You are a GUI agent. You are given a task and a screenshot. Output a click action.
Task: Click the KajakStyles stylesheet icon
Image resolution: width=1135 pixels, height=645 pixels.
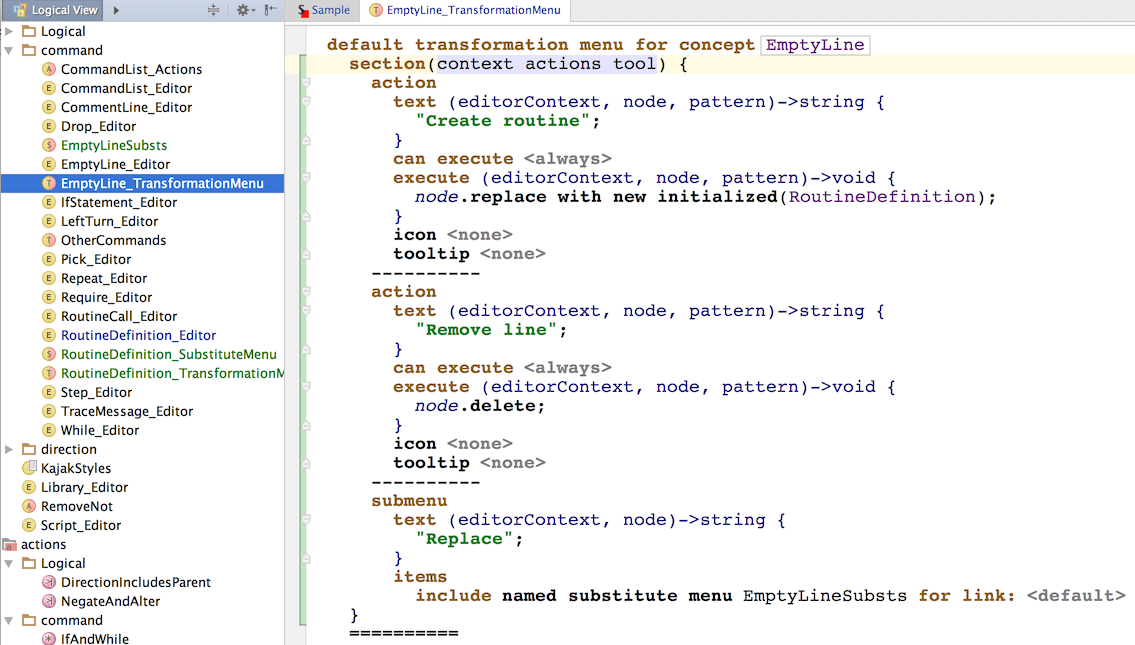pos(29,468)
